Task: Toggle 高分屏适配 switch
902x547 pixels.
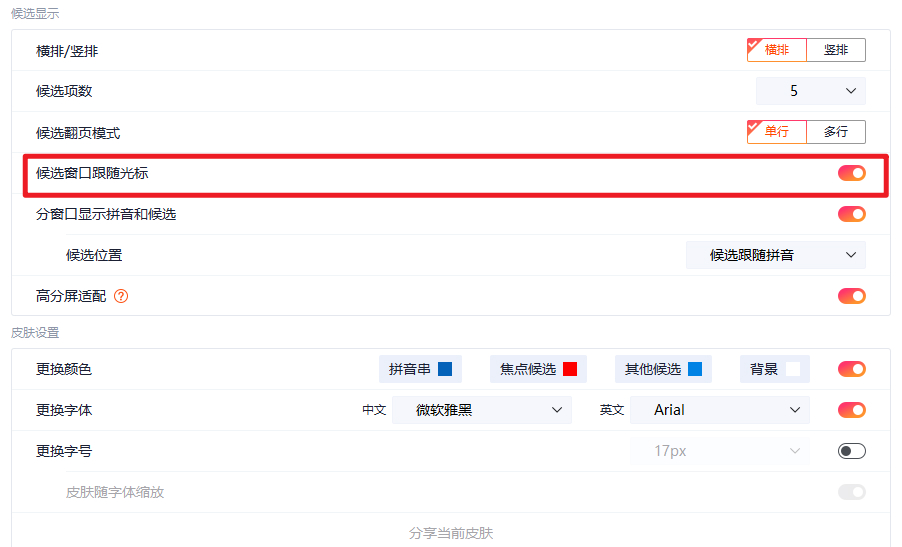Action: point(851,296)
